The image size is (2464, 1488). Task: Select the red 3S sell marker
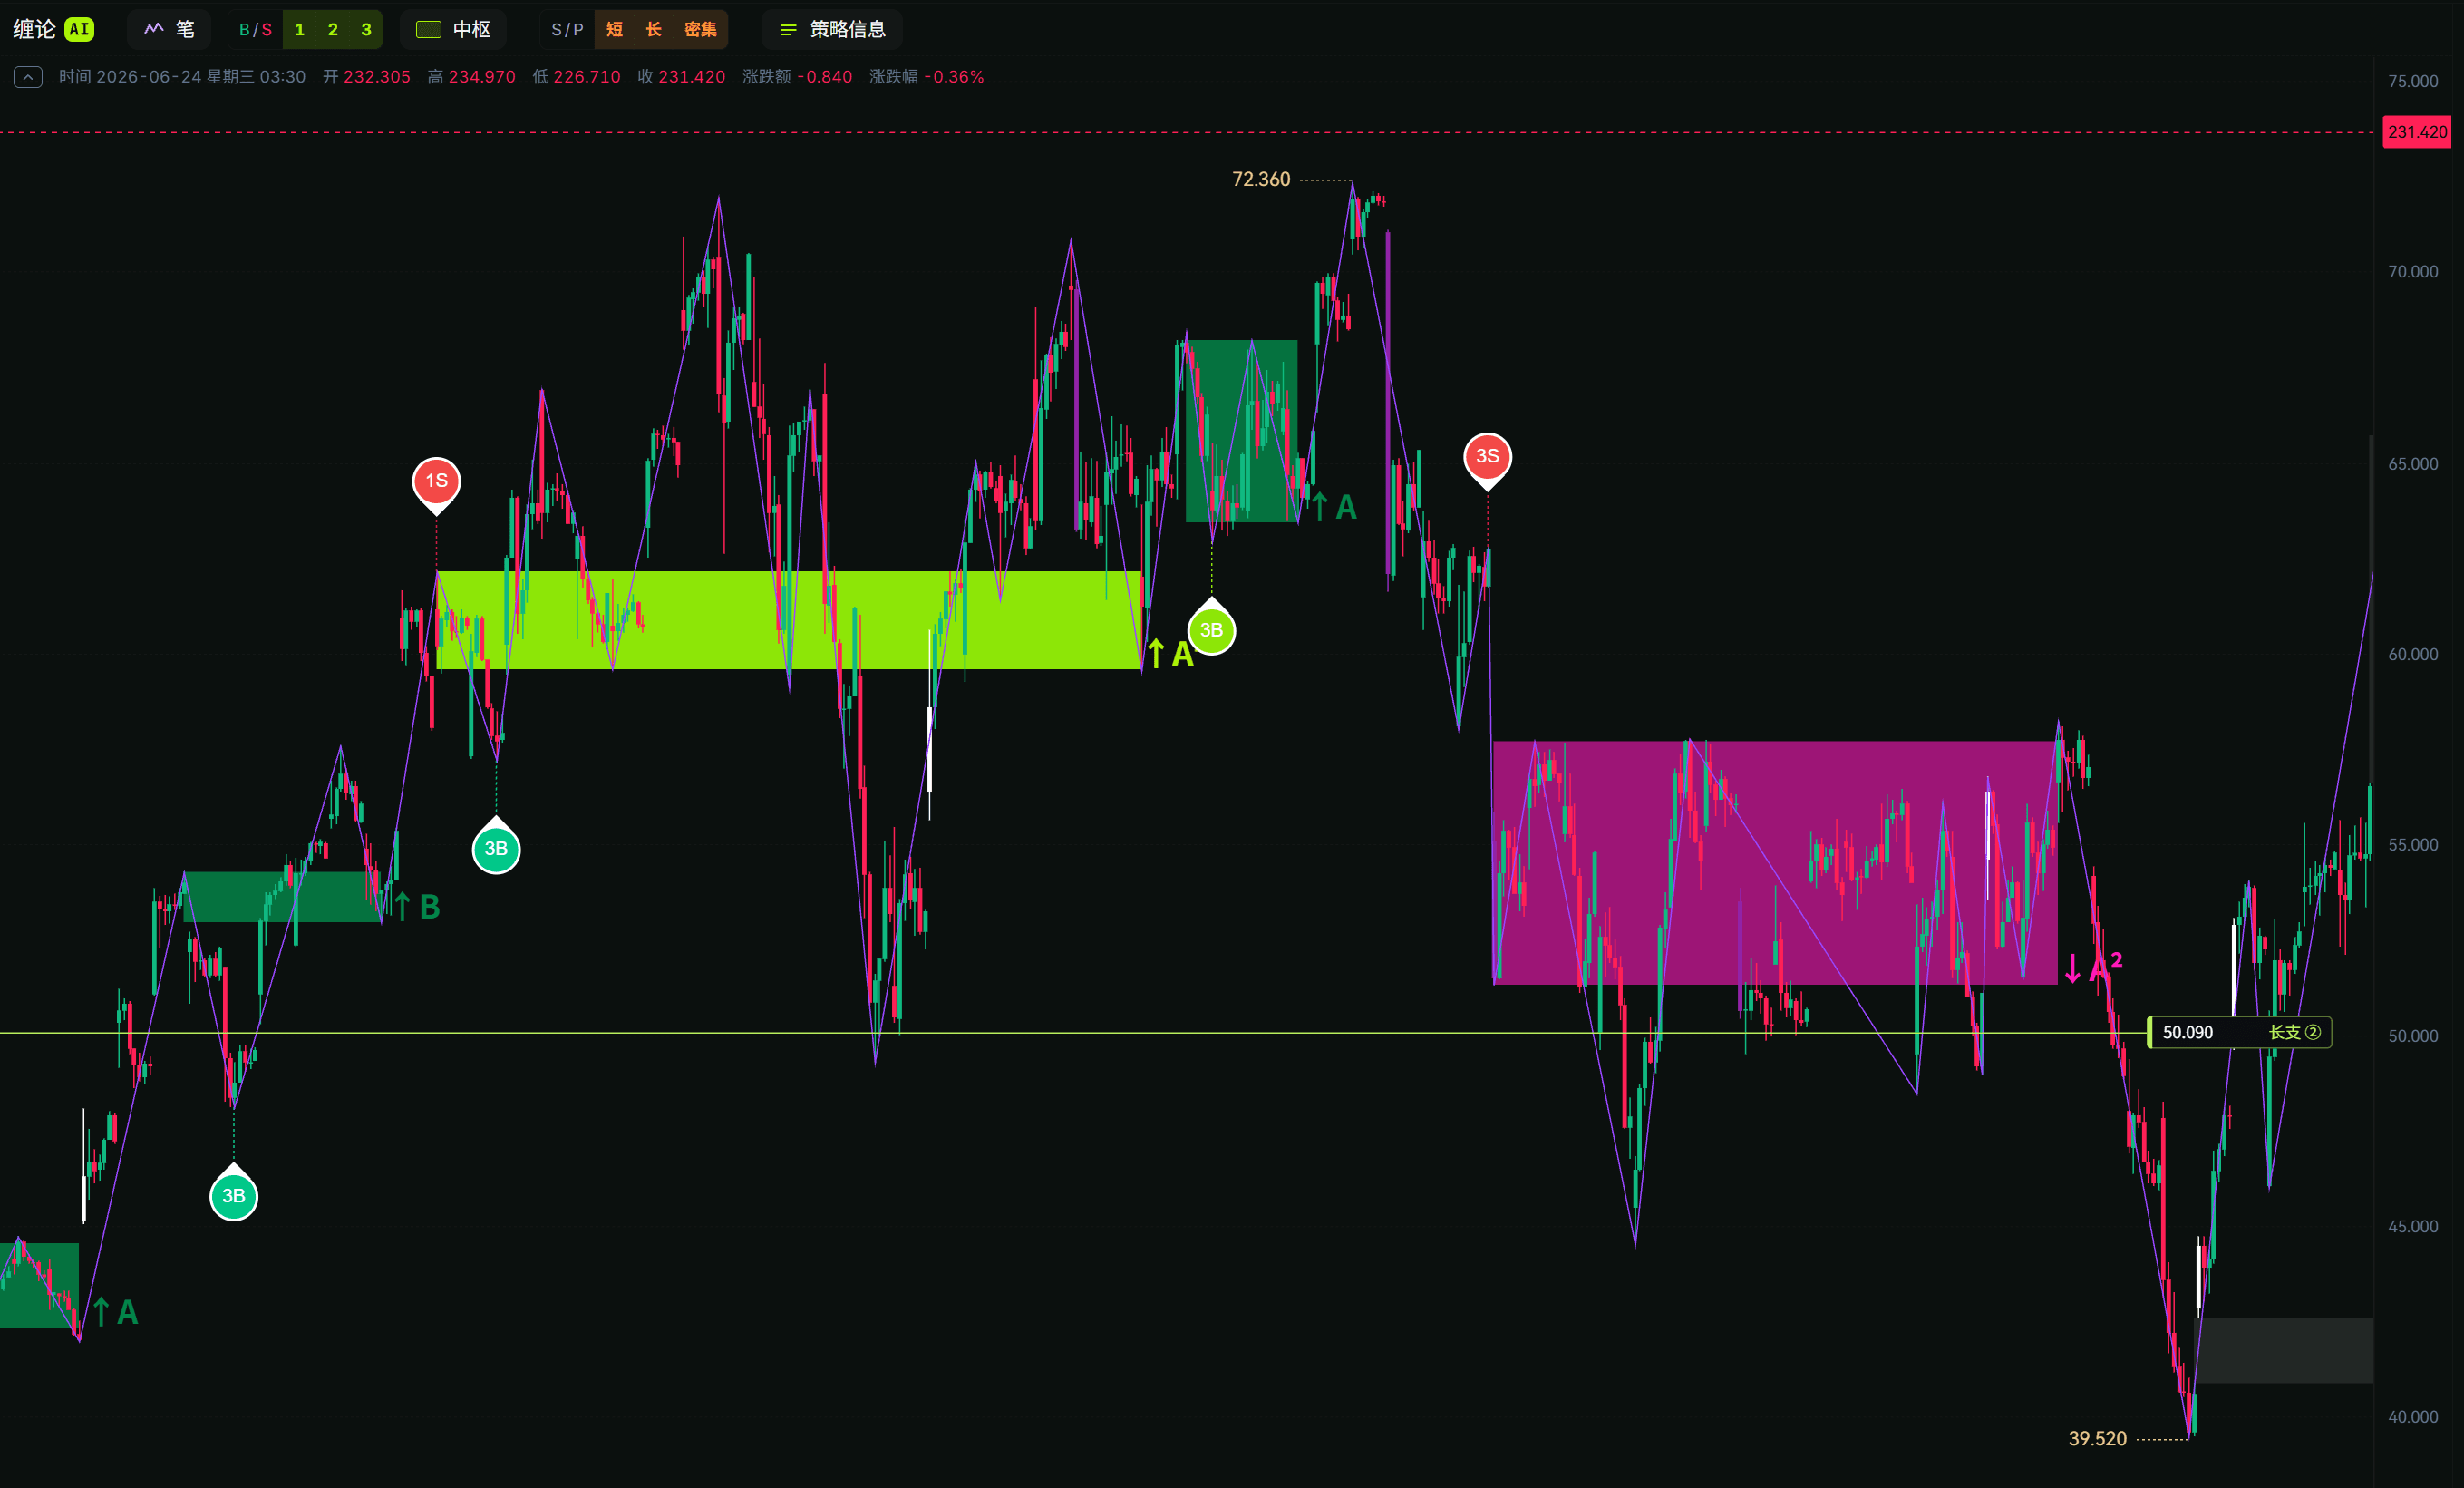(1487, 459)
